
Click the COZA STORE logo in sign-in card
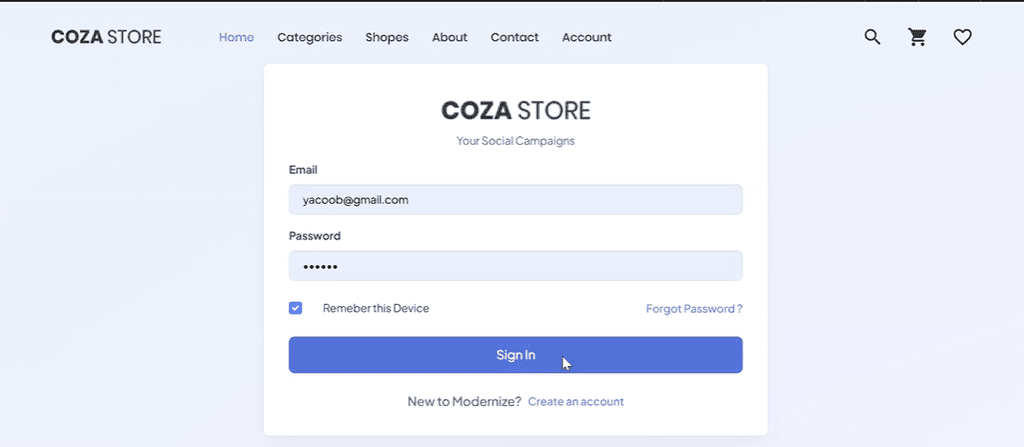point(515,110)
